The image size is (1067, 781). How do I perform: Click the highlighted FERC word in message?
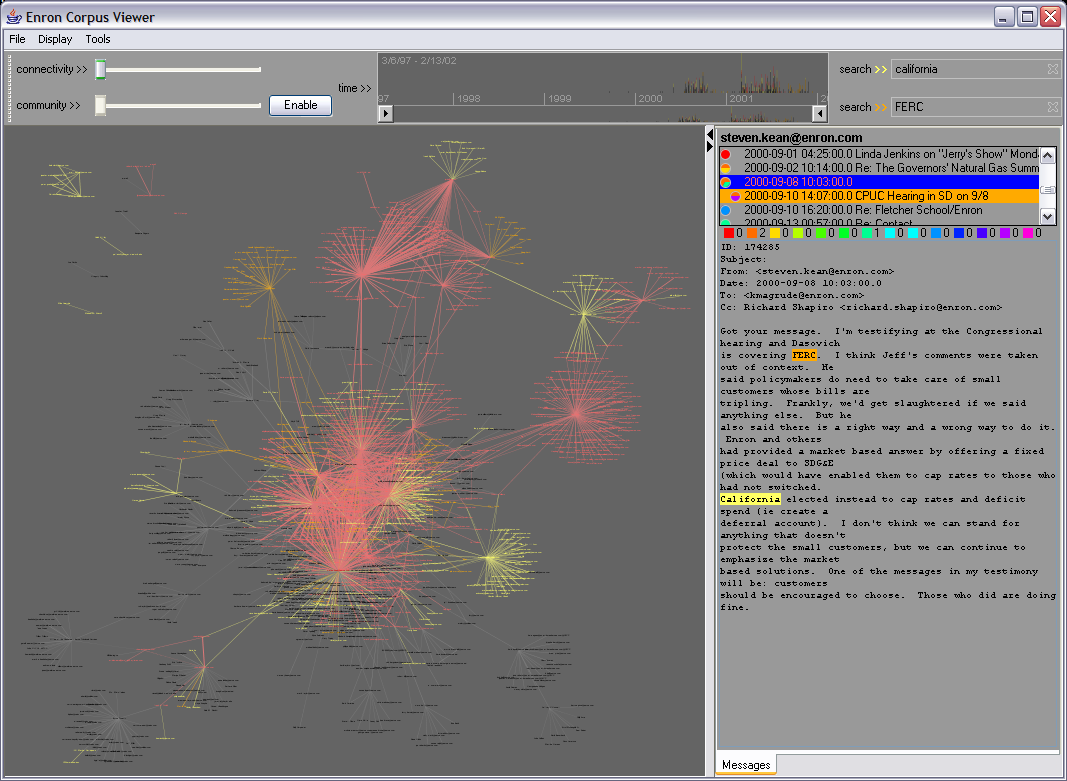(x=804, y=355)
